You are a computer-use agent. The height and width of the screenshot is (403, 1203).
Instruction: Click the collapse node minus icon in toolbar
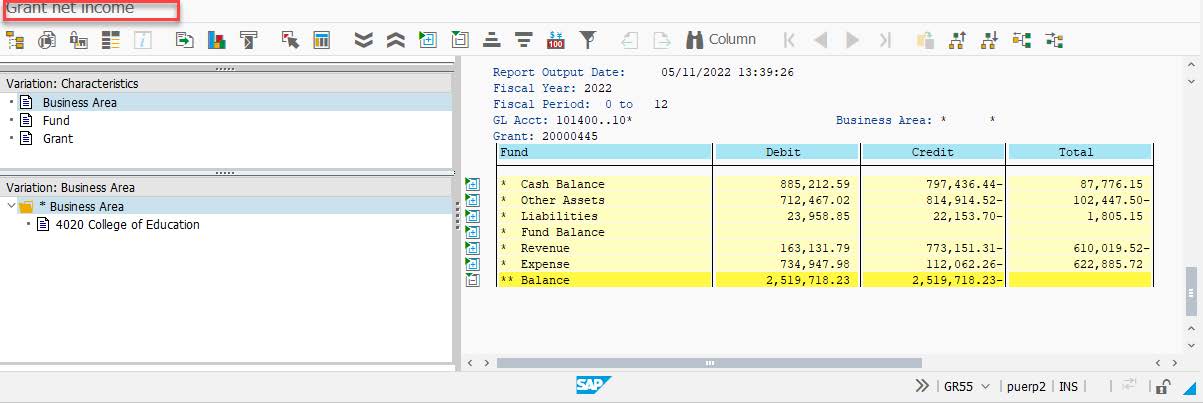[460, 40]
